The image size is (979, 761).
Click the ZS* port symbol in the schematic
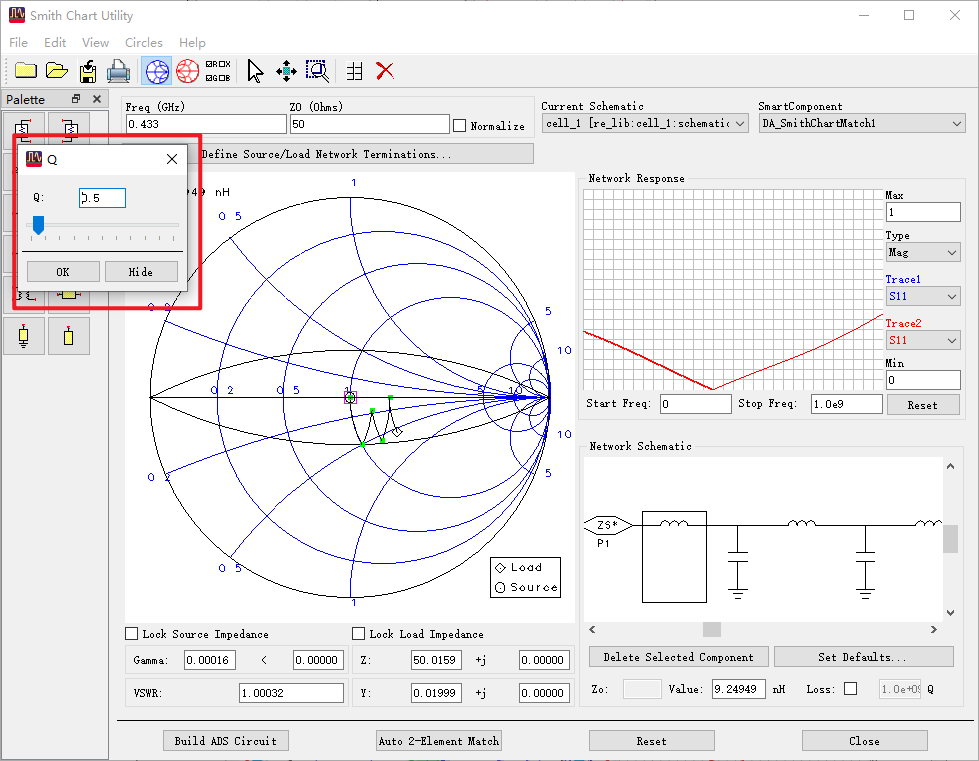(x=607, y=525)
